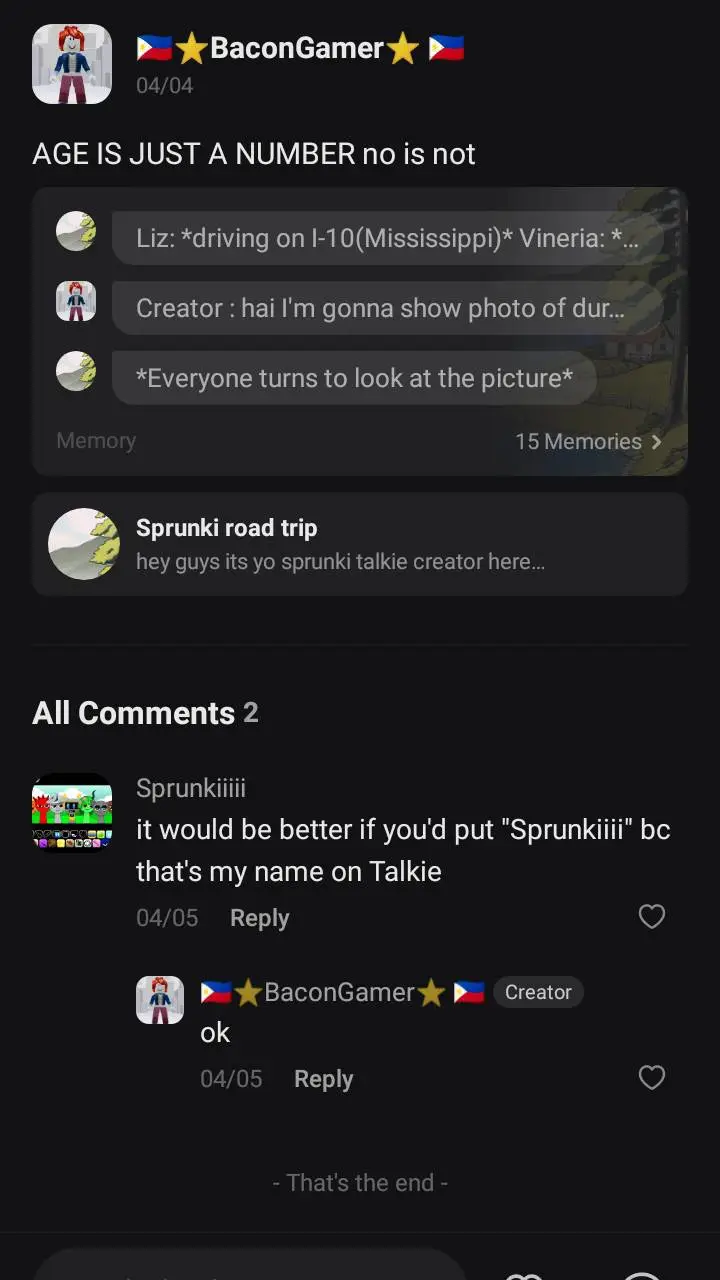Tap BaconGamer's avatar in the reply
The width and height of the screenshot is (720, 1280).
(x=160, y=1000)
